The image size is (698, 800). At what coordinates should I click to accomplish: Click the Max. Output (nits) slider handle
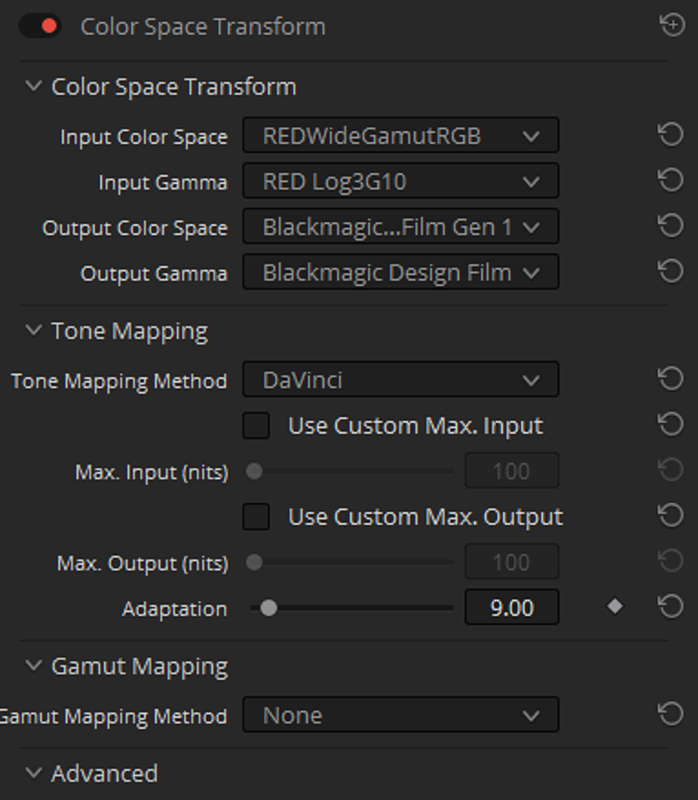[x=254, y=562]
